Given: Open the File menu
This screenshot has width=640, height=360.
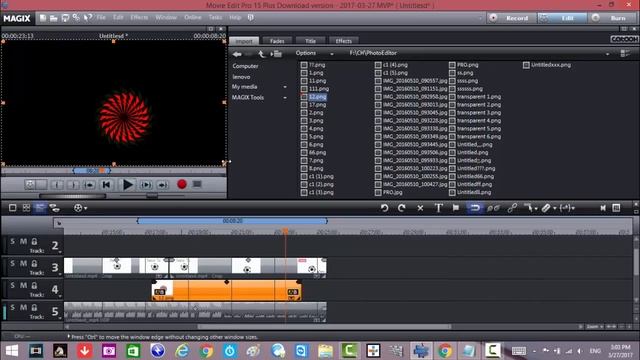Looking at the screenshot, I should pos(101,18).
